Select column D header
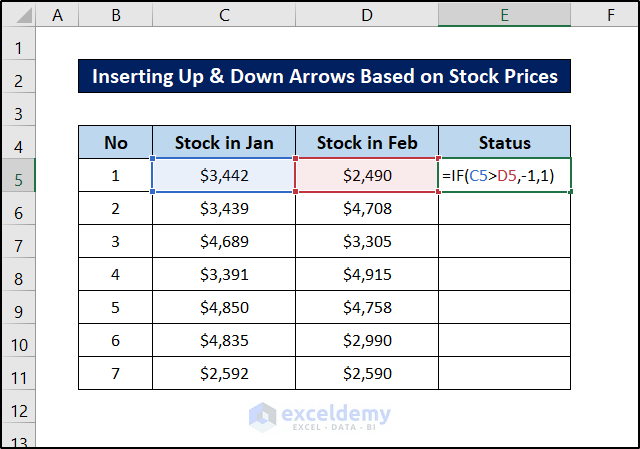 pyautogui.click(x=367, y=15)
